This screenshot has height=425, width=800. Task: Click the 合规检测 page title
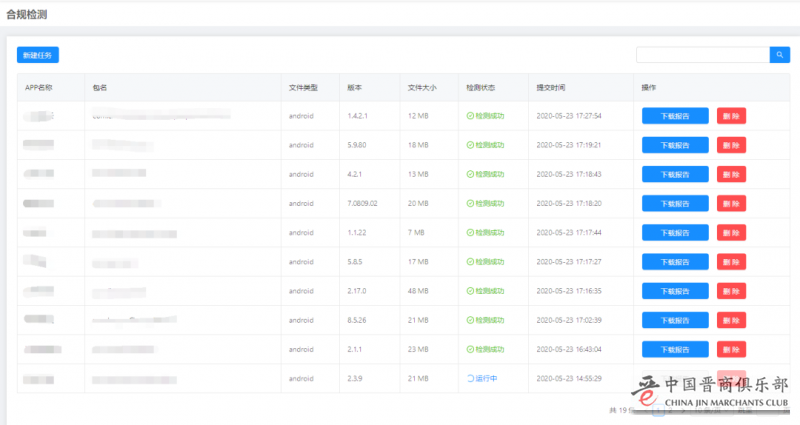27,15
